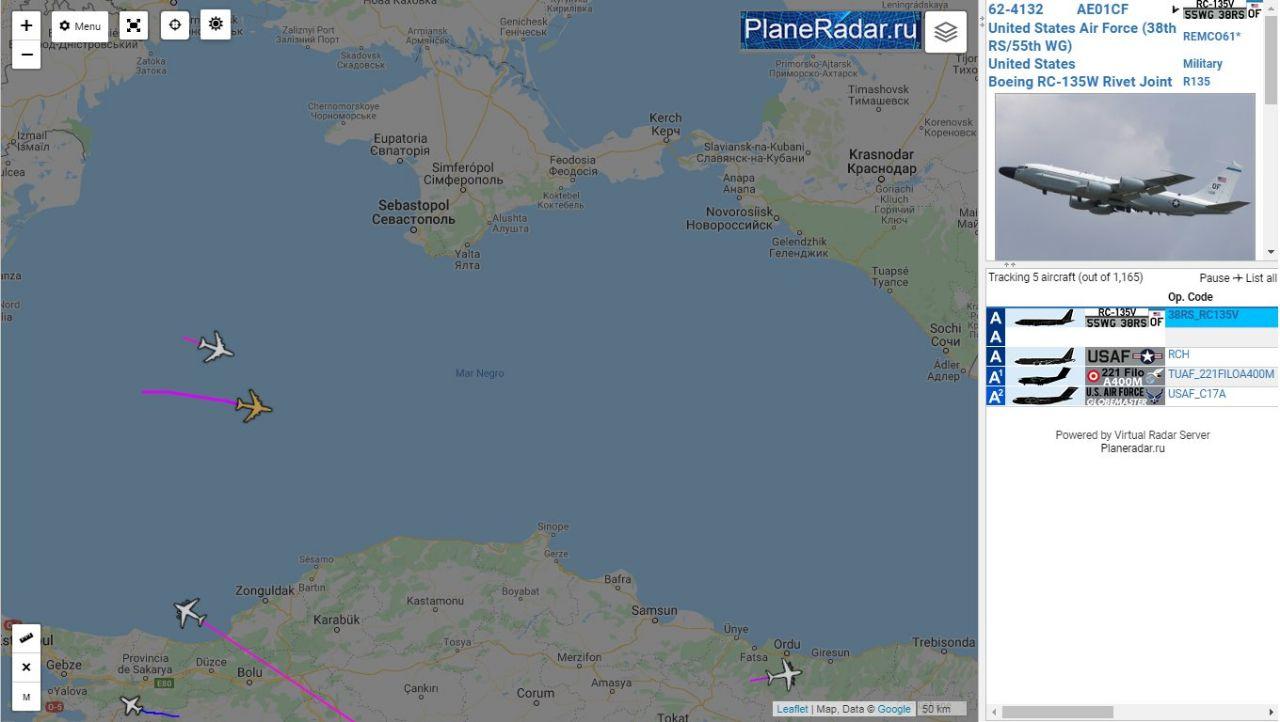Toggle measurement unit M button

coord(26,696)
